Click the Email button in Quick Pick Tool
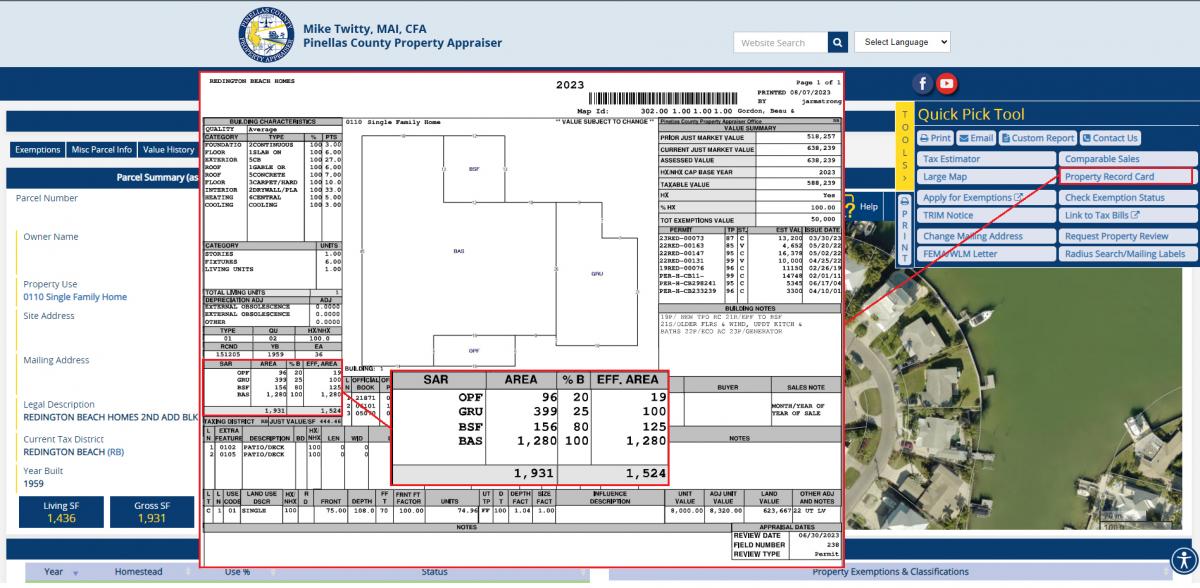The height and width of the screenshot is (588, 1200). (976, 138)
